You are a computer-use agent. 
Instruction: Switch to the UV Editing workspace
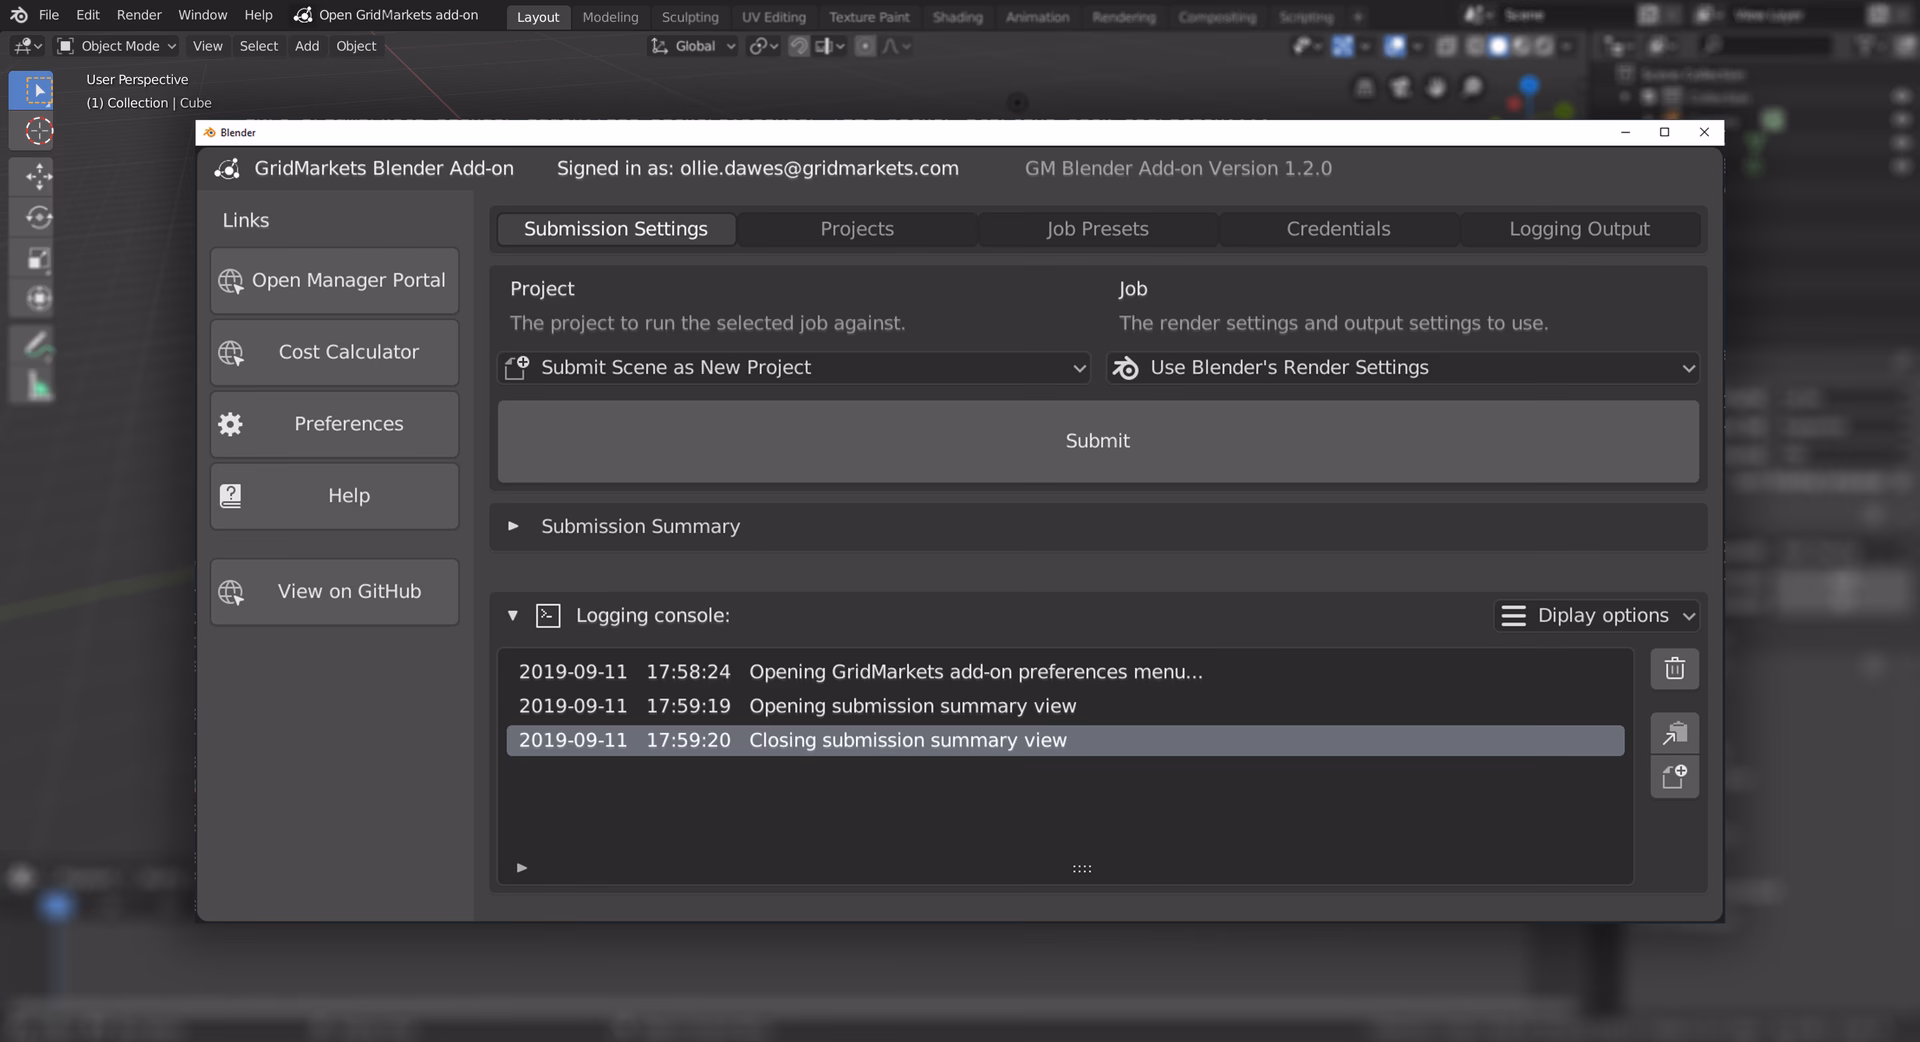pos(773,17)
